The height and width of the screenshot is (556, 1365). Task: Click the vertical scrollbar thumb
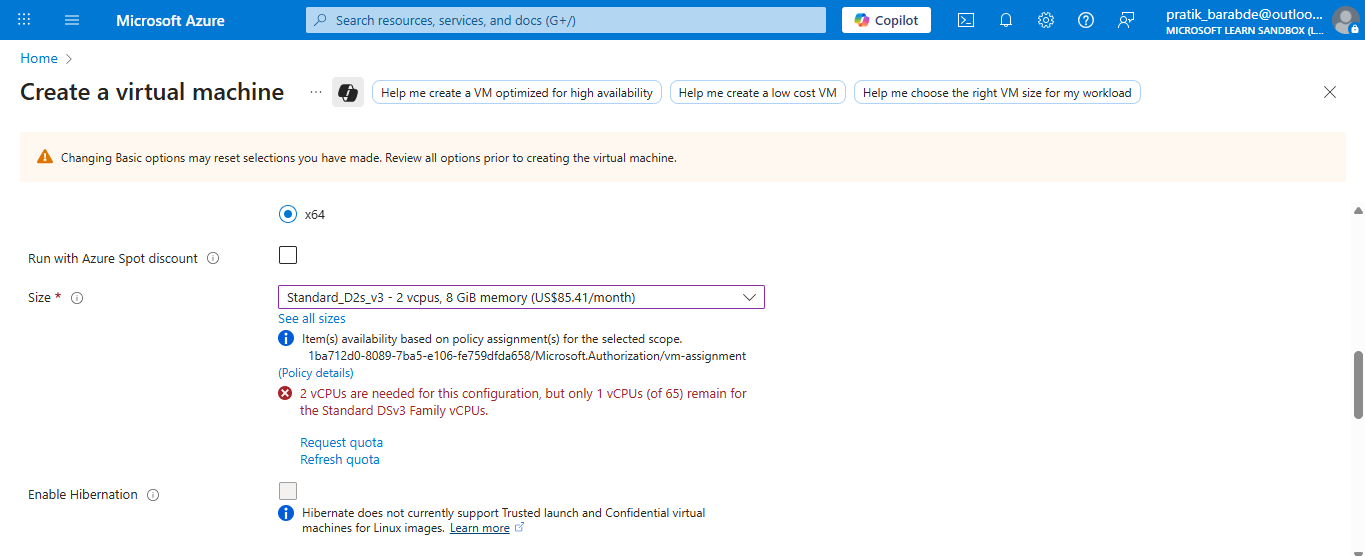pos(1358,384)
